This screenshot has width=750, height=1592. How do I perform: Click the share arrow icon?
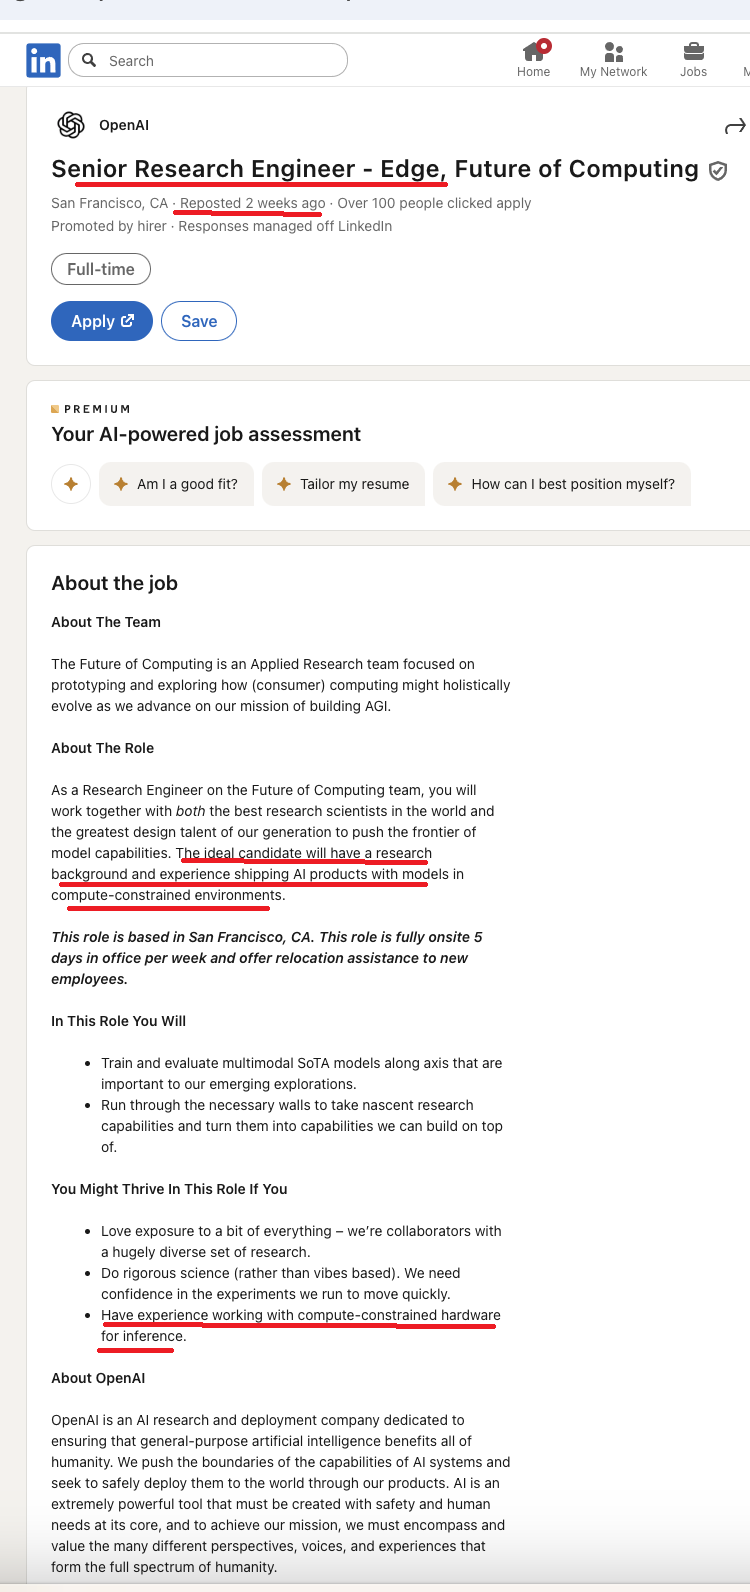click(x=735, y=126)
